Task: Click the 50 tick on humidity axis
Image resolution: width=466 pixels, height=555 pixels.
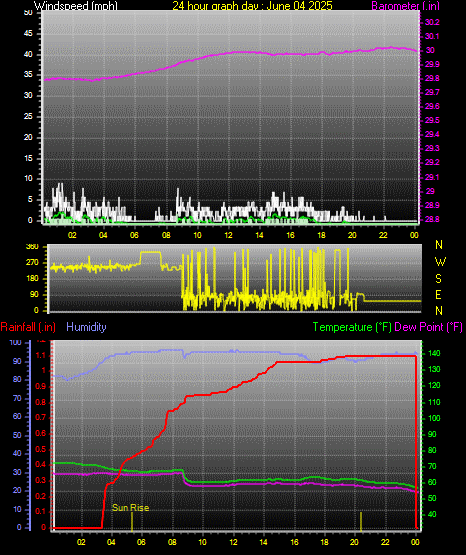Action: (17, 435)
